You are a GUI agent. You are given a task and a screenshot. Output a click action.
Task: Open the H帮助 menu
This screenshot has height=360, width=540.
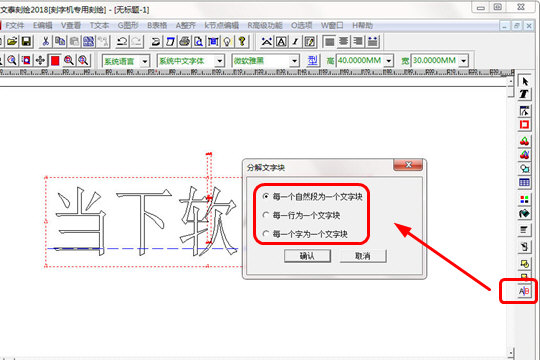coord(362,25)
